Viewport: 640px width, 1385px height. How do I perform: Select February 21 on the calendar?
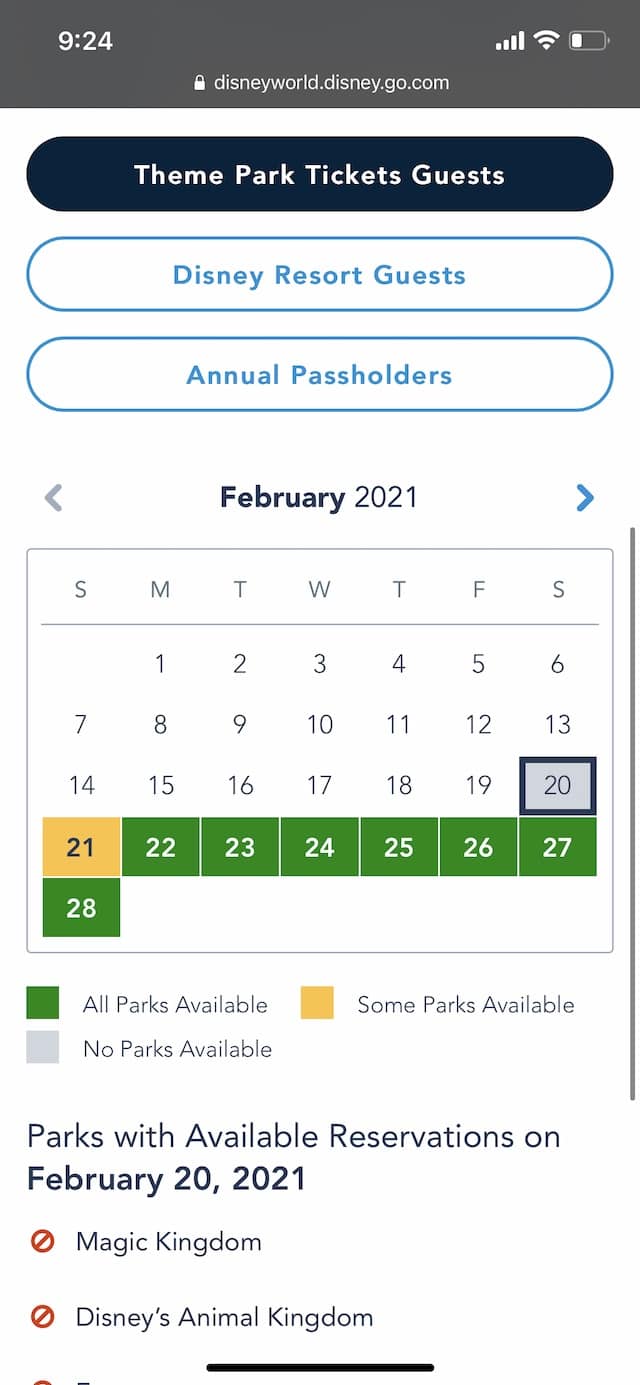click(x=81, y=847)
